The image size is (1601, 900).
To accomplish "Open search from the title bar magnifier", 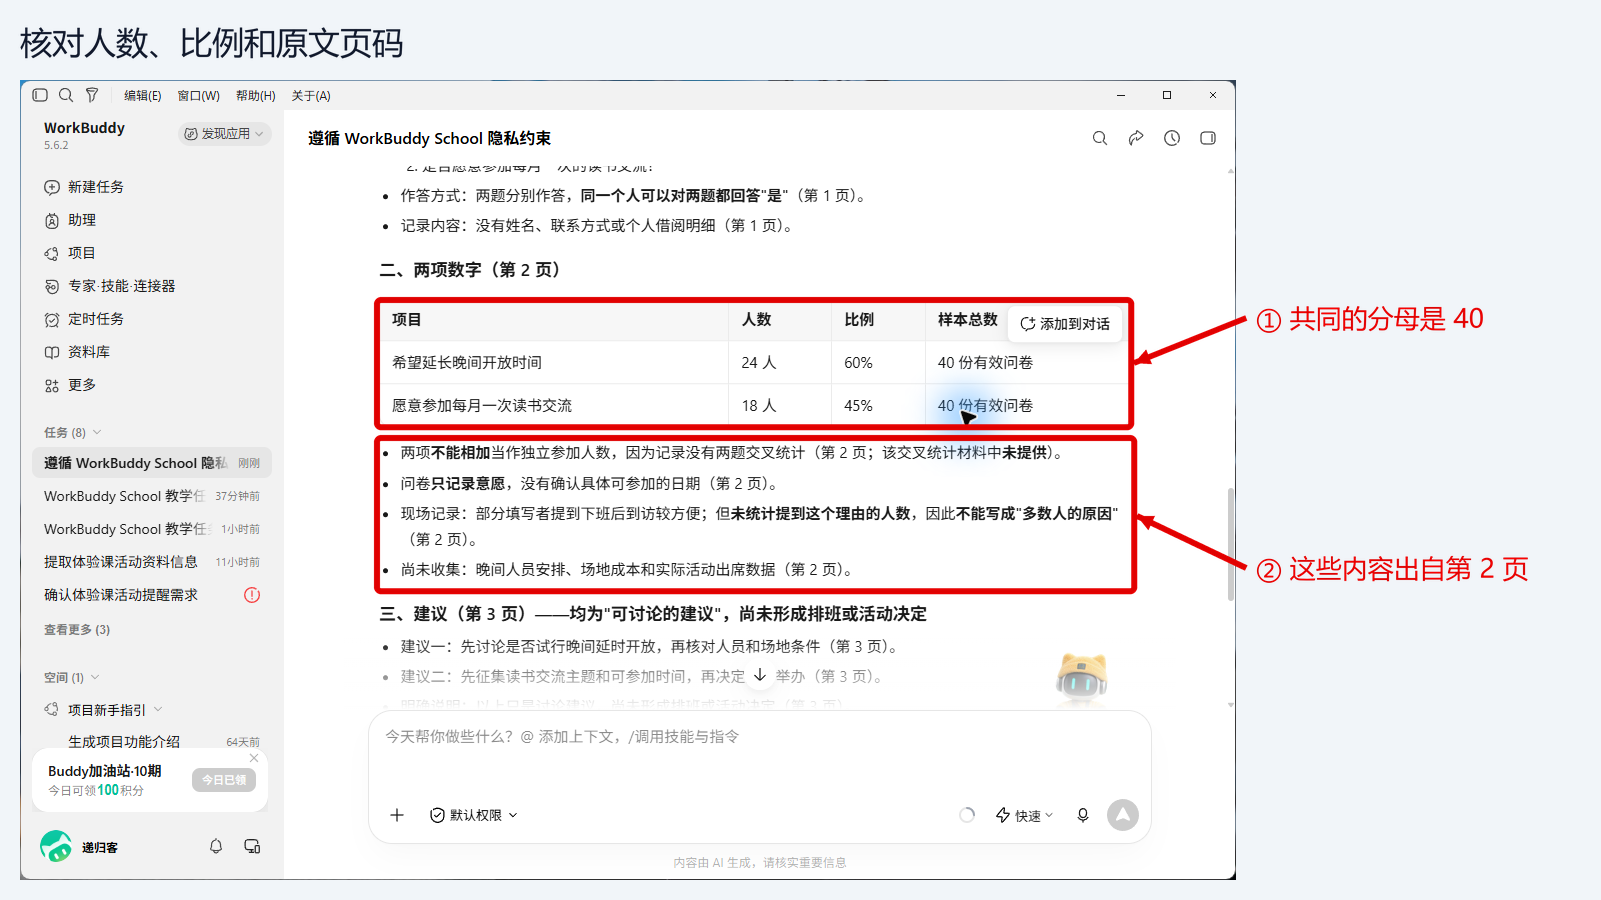I will [66, 95].
